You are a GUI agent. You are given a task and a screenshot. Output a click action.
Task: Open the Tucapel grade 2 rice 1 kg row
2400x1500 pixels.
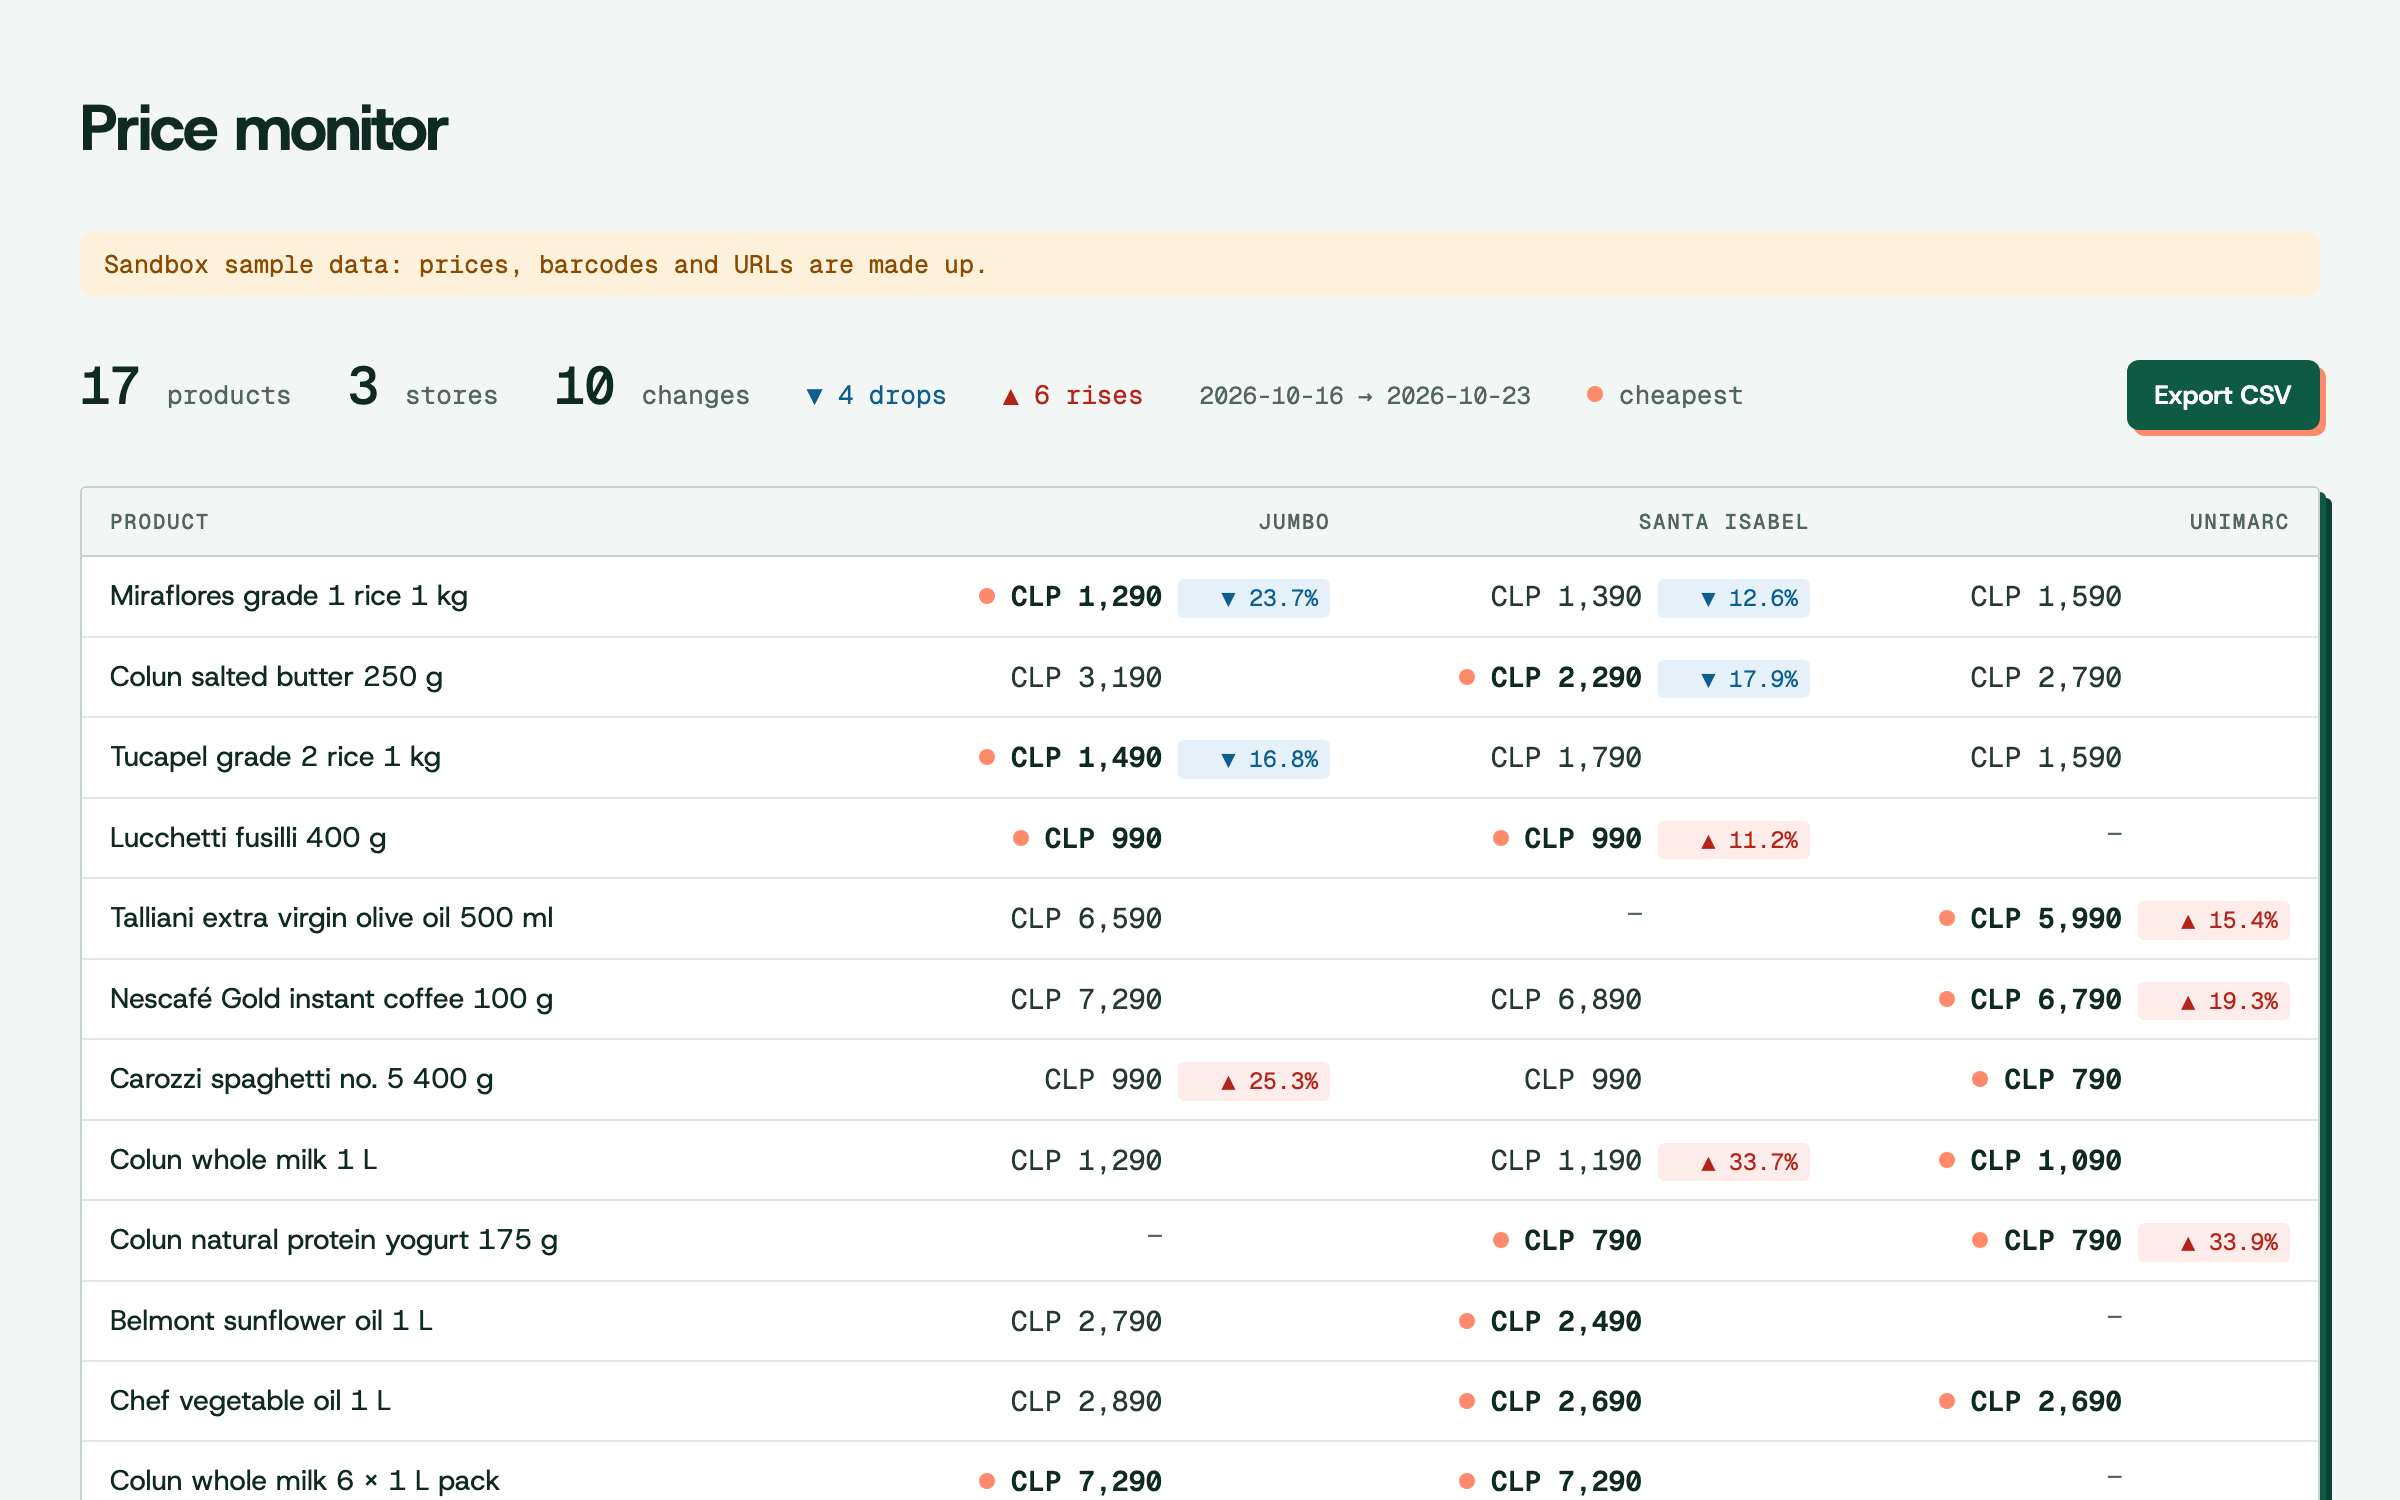pos(1200,758)
